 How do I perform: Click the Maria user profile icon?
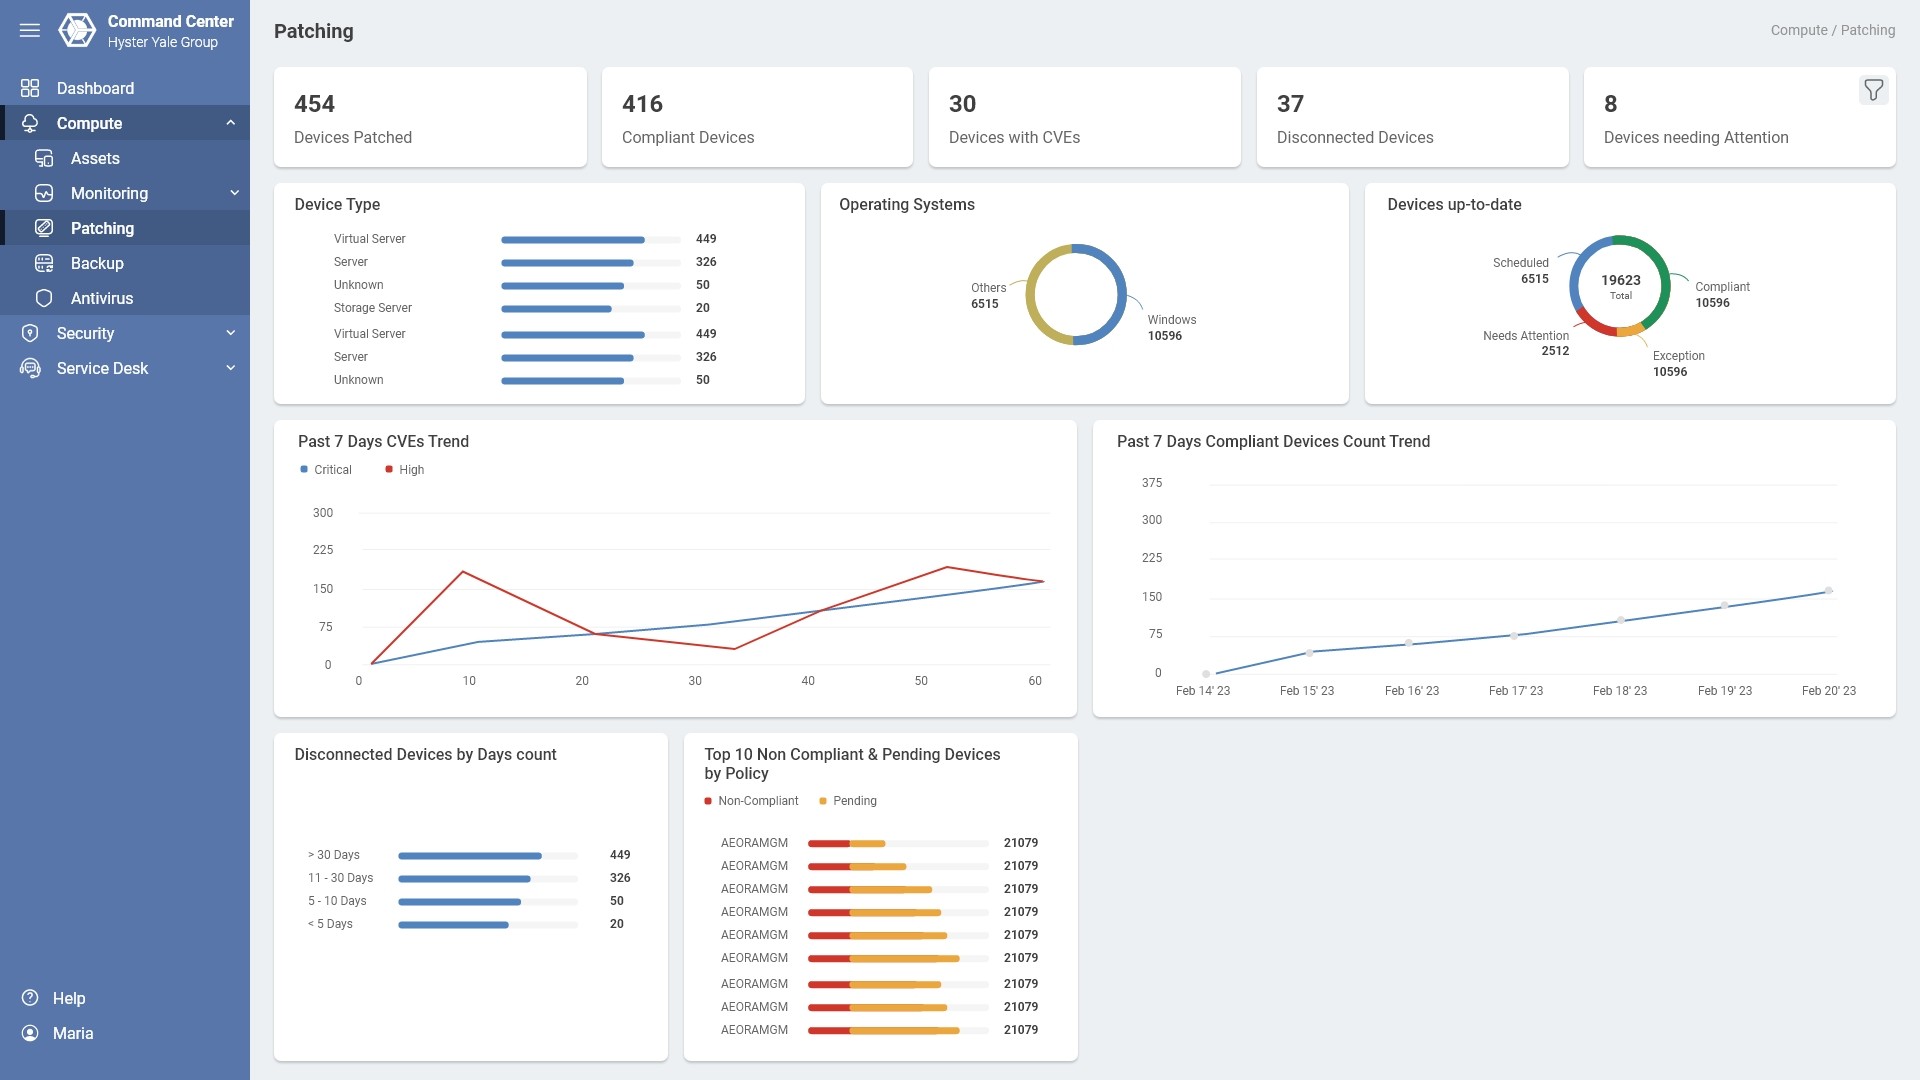tap(30, 1033)
